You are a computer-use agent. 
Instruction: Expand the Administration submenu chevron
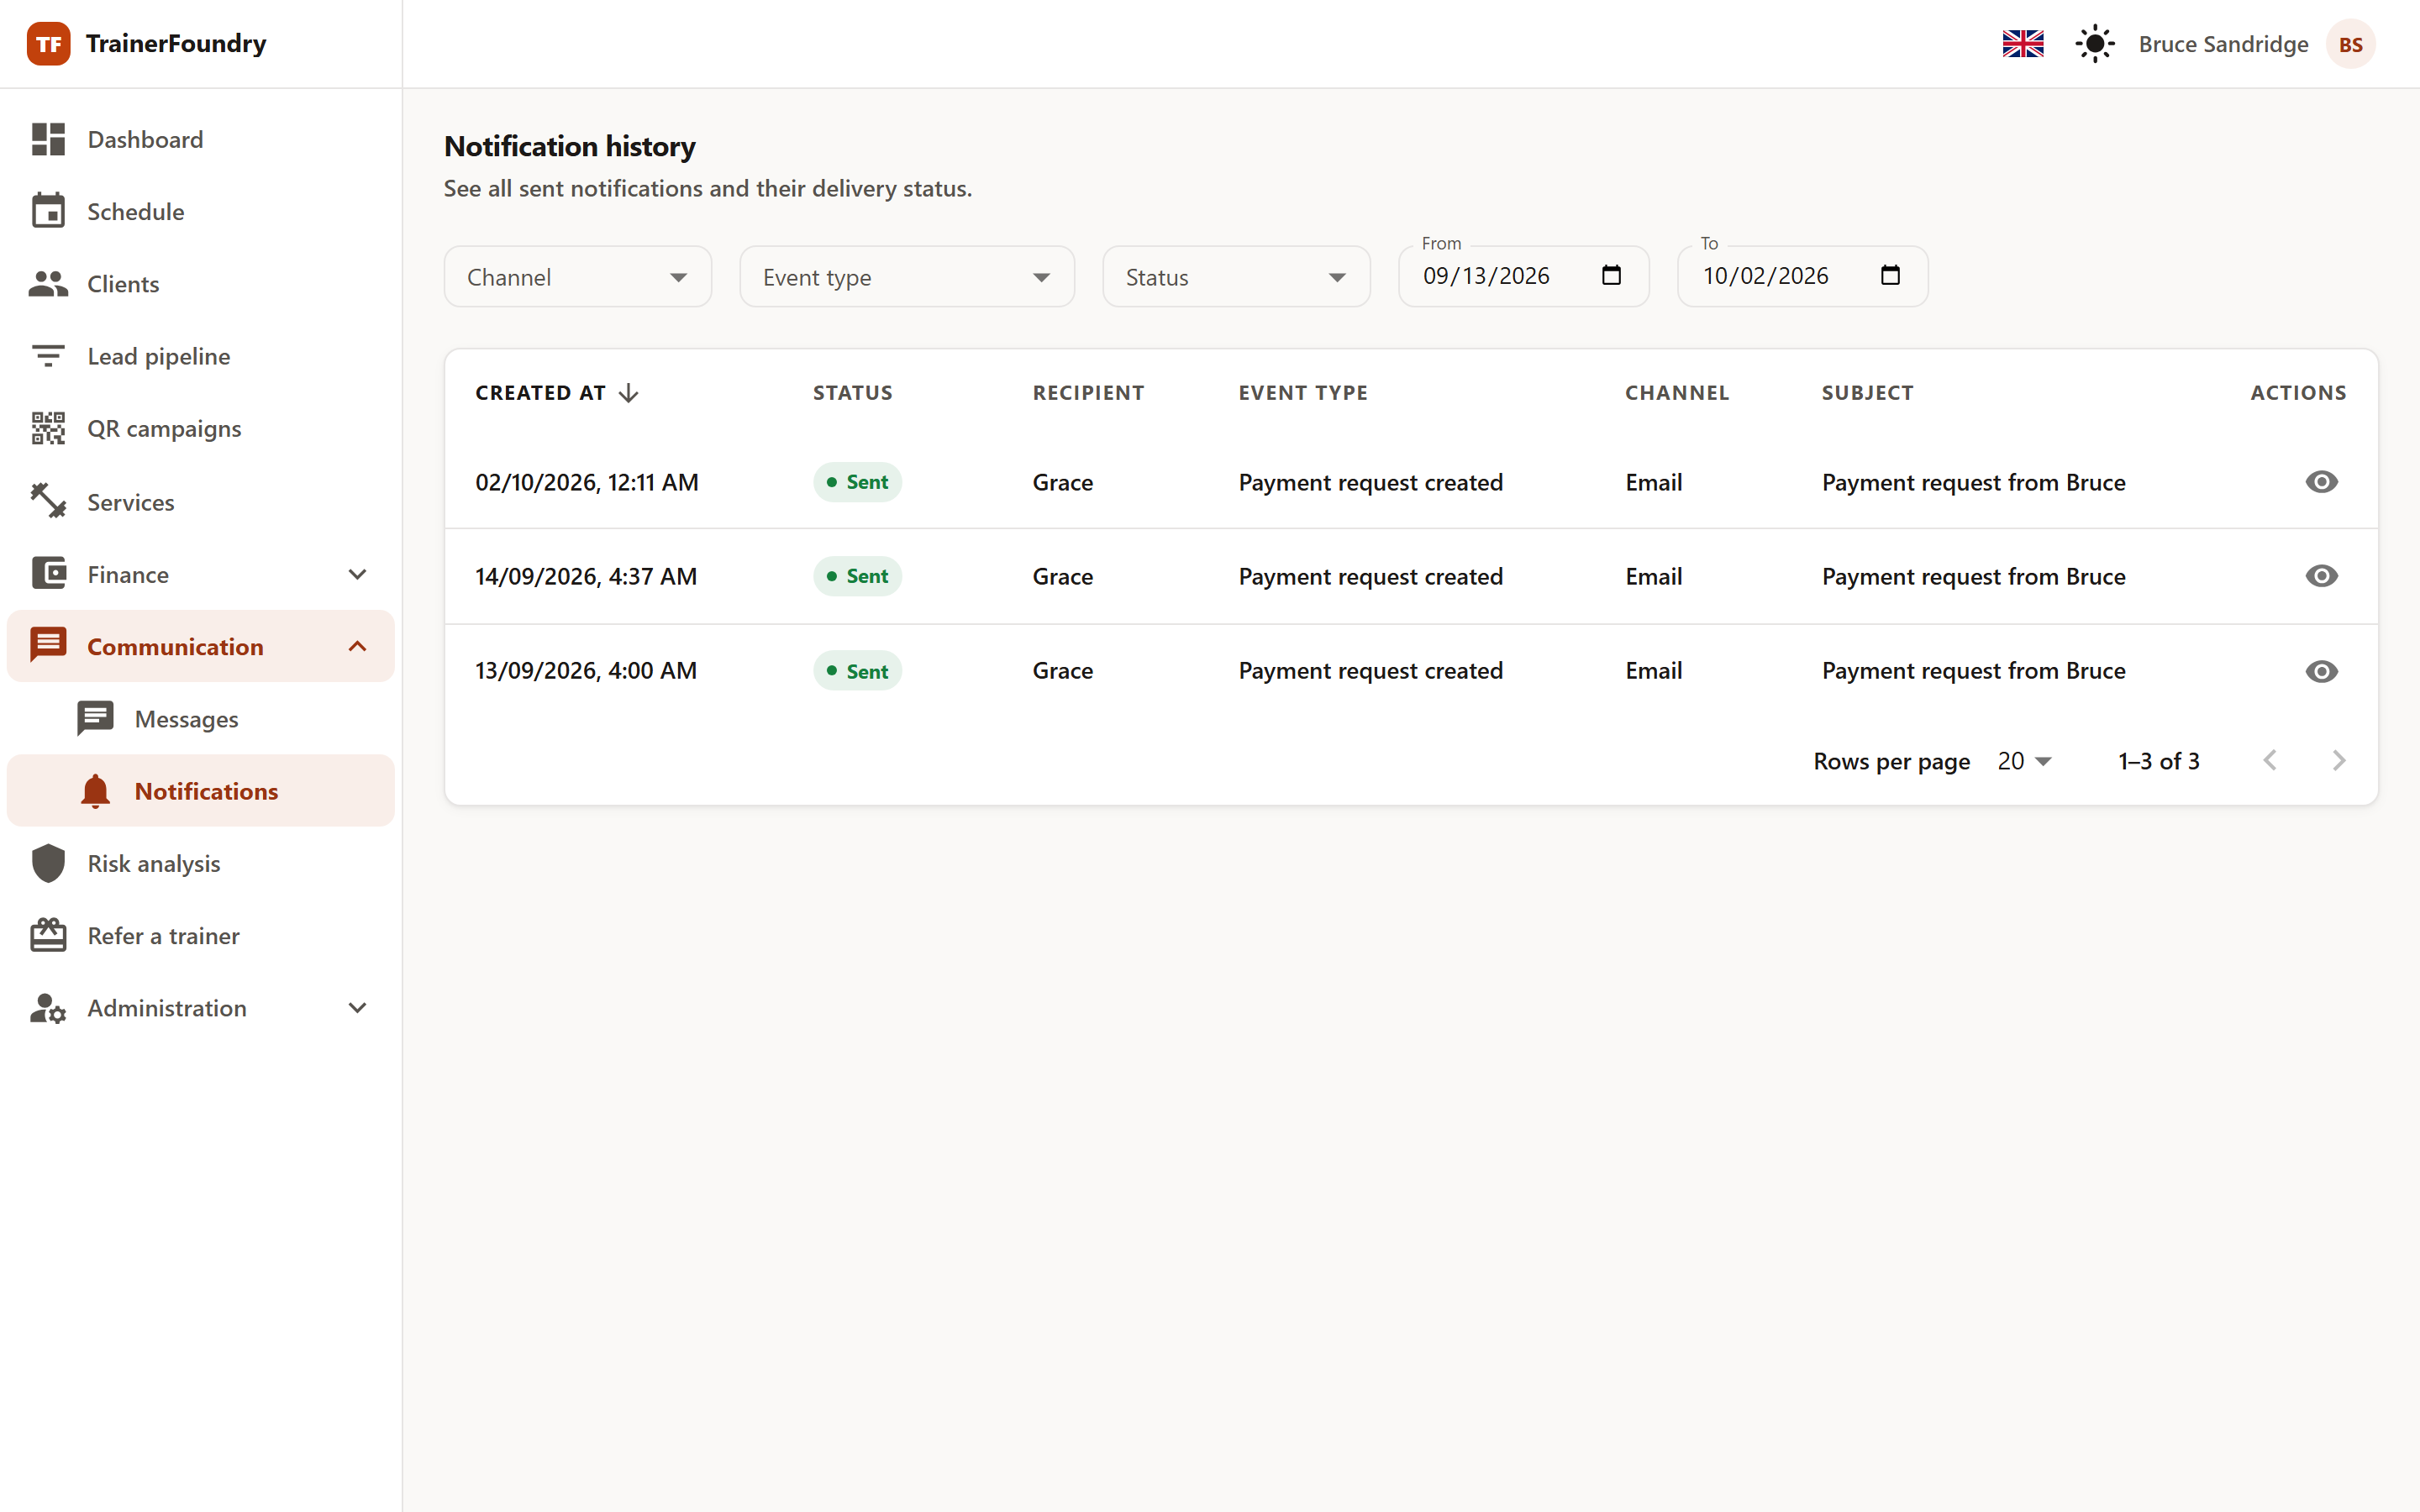[x=357, y=1008]
